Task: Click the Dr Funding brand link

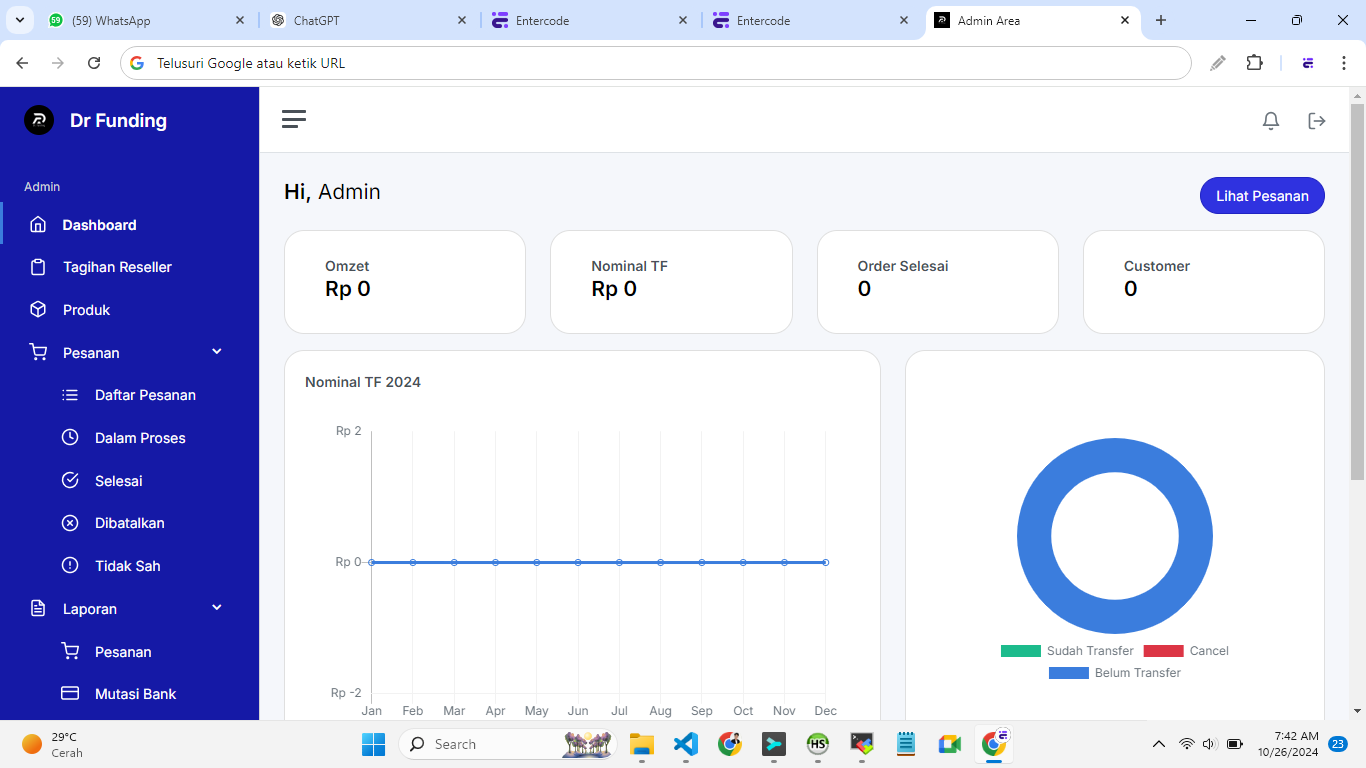Action: pos(118,121)
